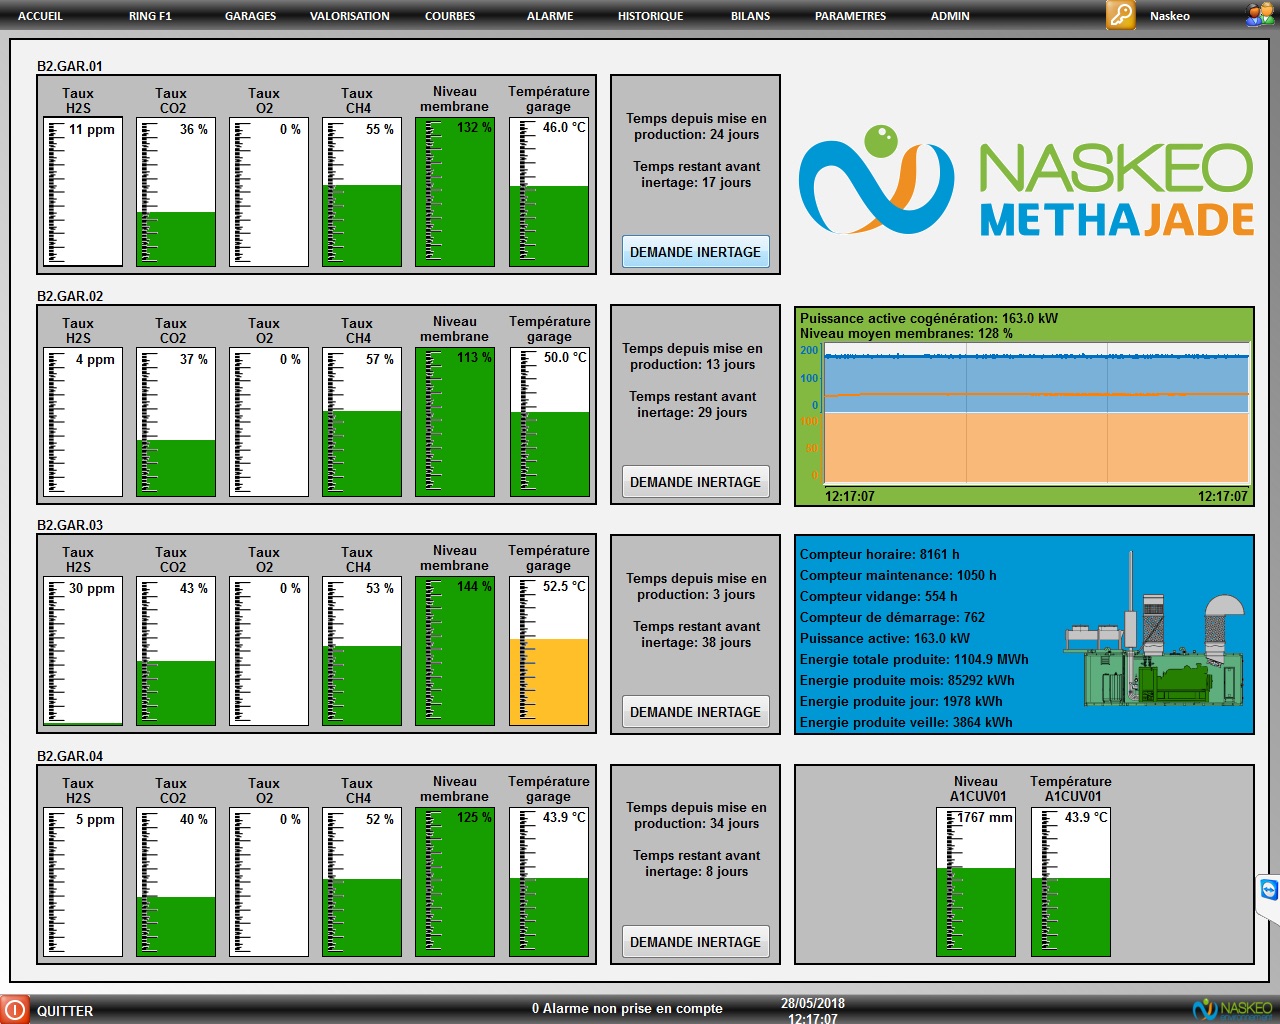
Task: Click Compteur vidange 554 h
Action: point(879,596)
